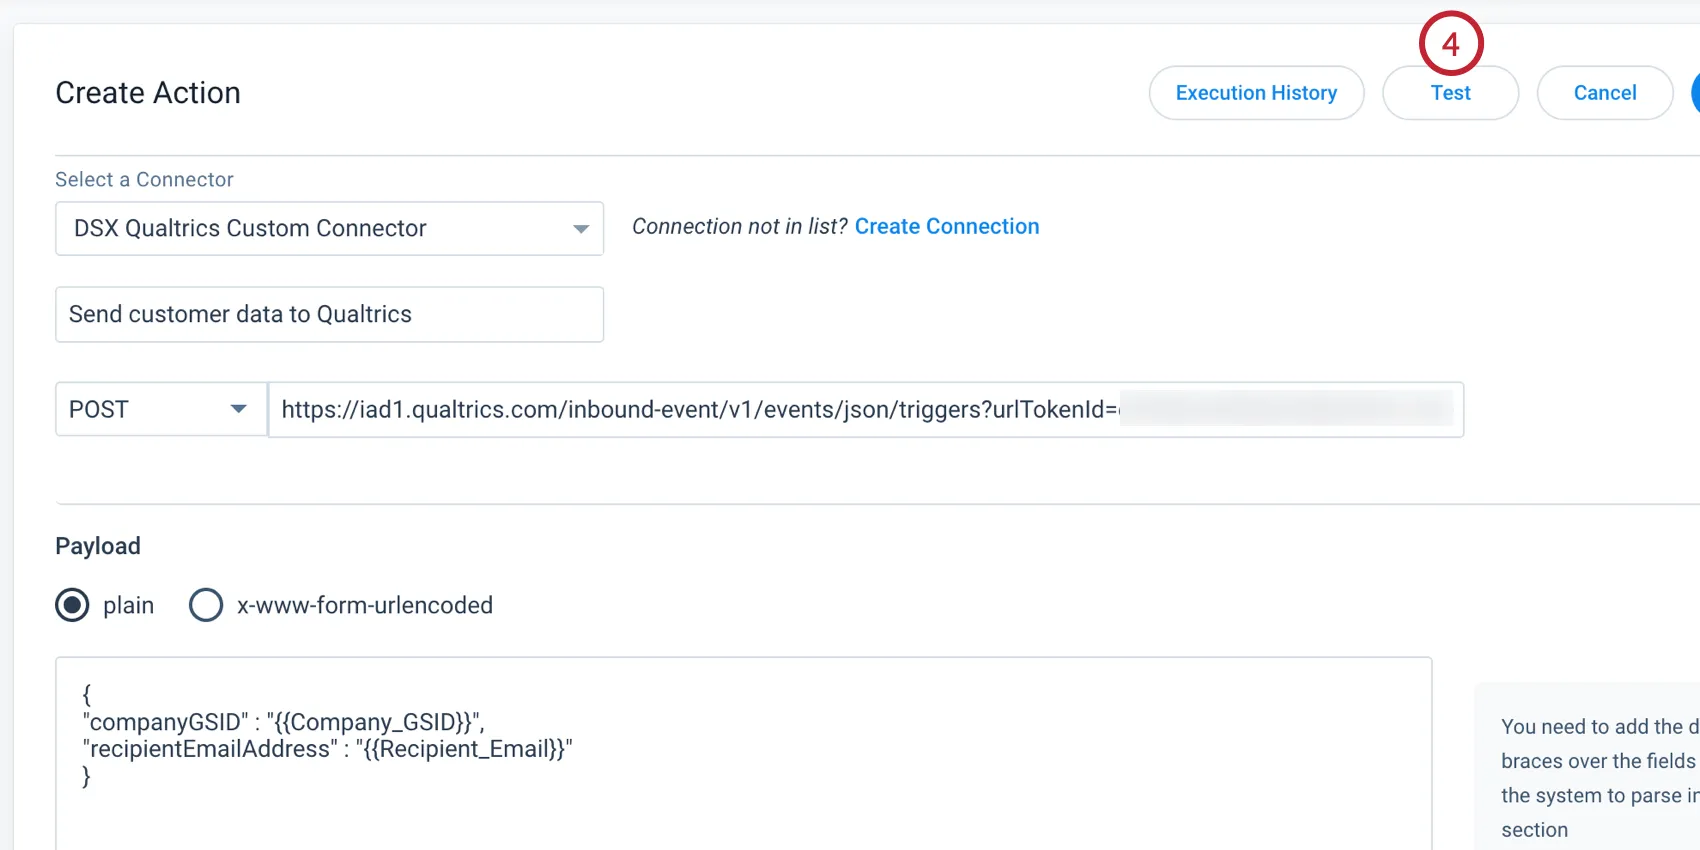This screenshot has height=850, width=1700.
Task: Open the Execution History
Action: pyautogui.click(x=1256, y=93)
